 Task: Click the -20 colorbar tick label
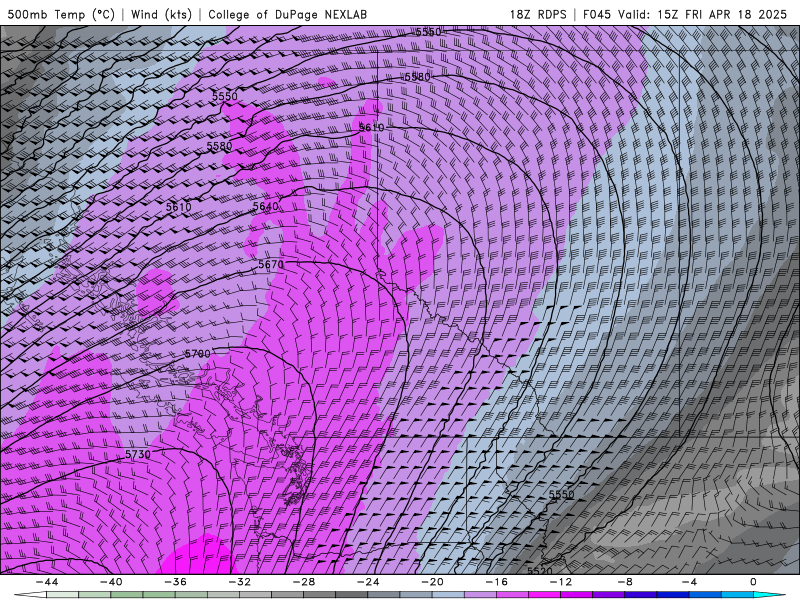point(433,582)
